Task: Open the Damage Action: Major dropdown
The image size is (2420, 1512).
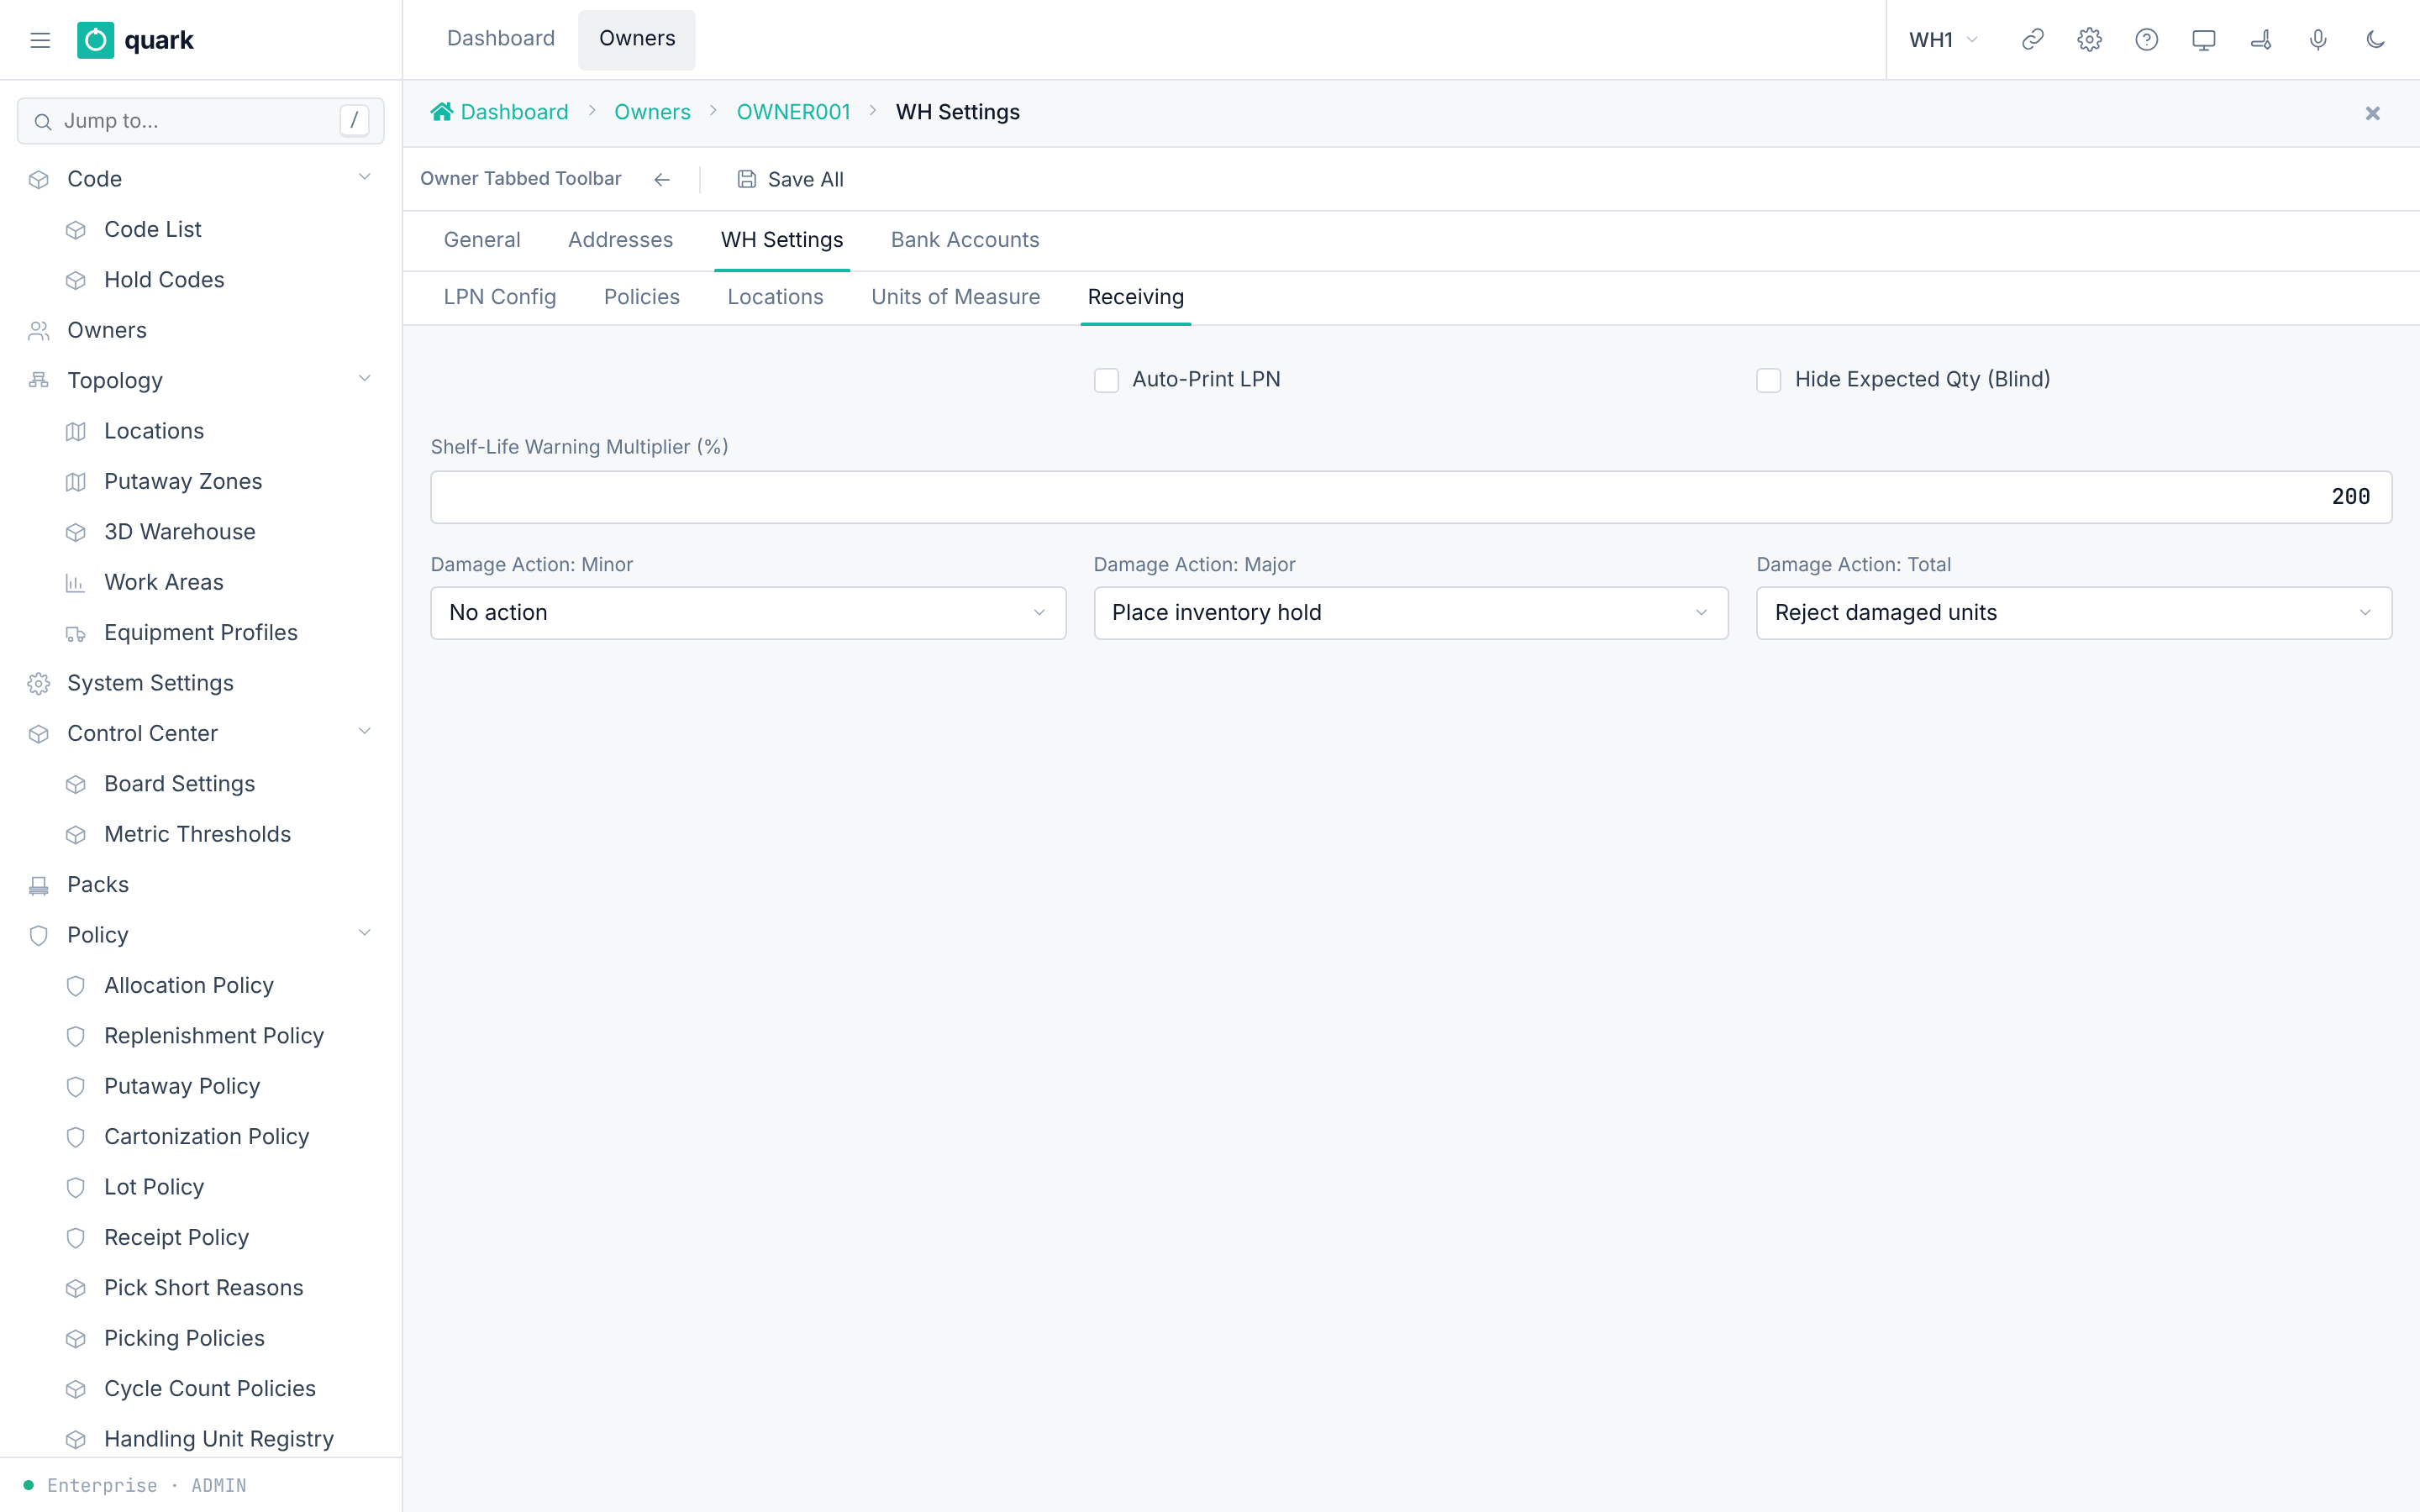Action: (x=1411, y=612)
